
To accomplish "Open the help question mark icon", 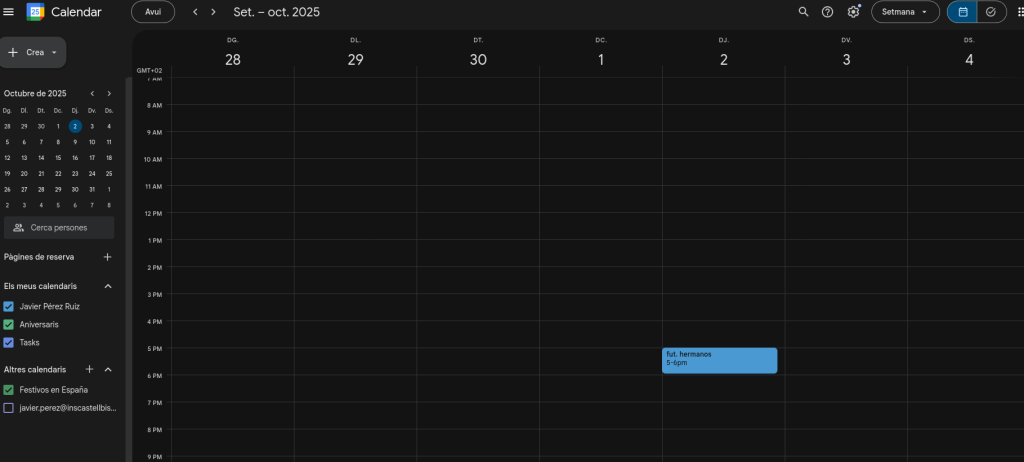I will point(827,12).
